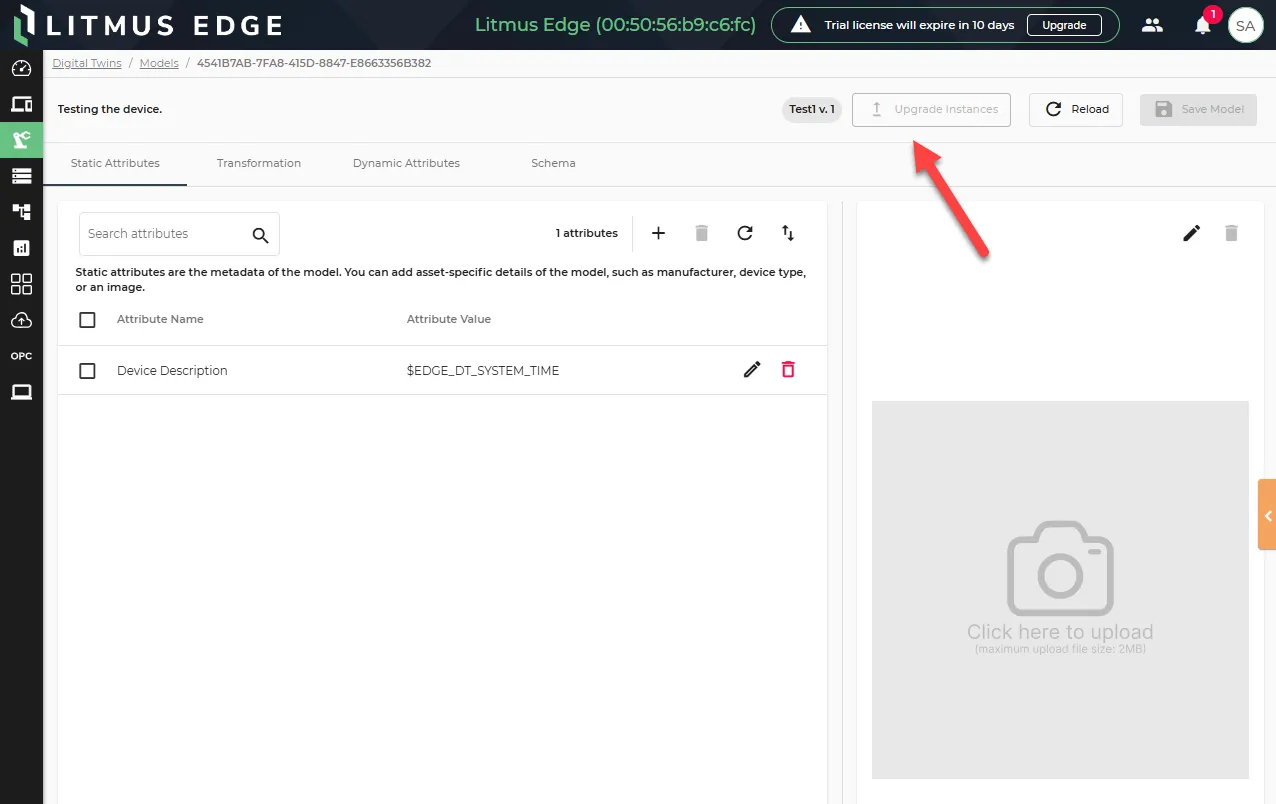
Task: Edit the Device Description attribute
Action: pos(752,370)
